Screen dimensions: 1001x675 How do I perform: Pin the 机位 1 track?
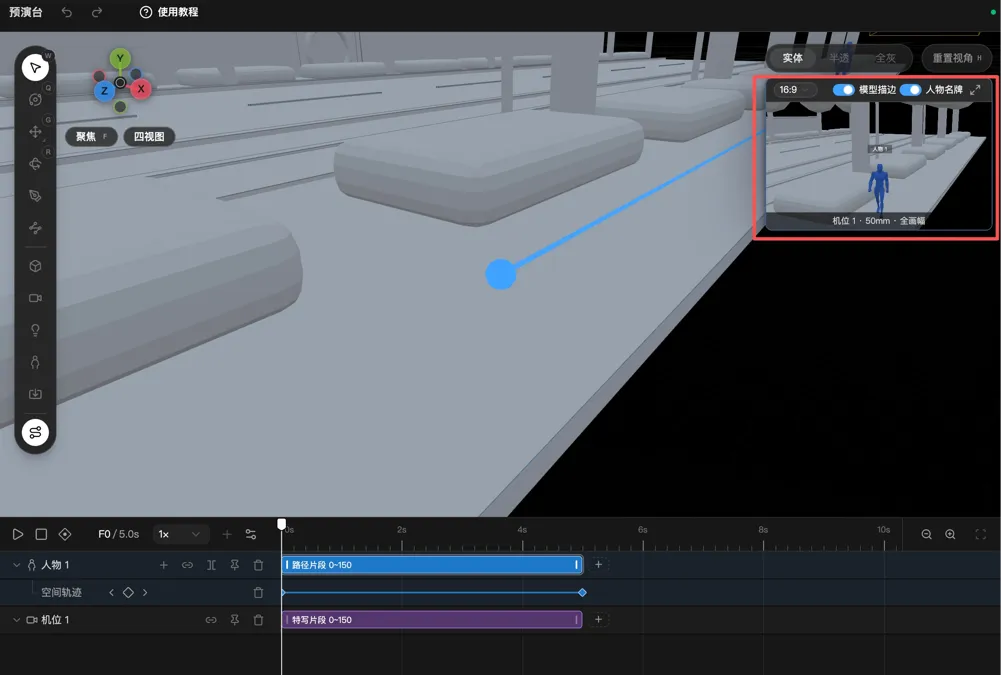coord(234,619)
